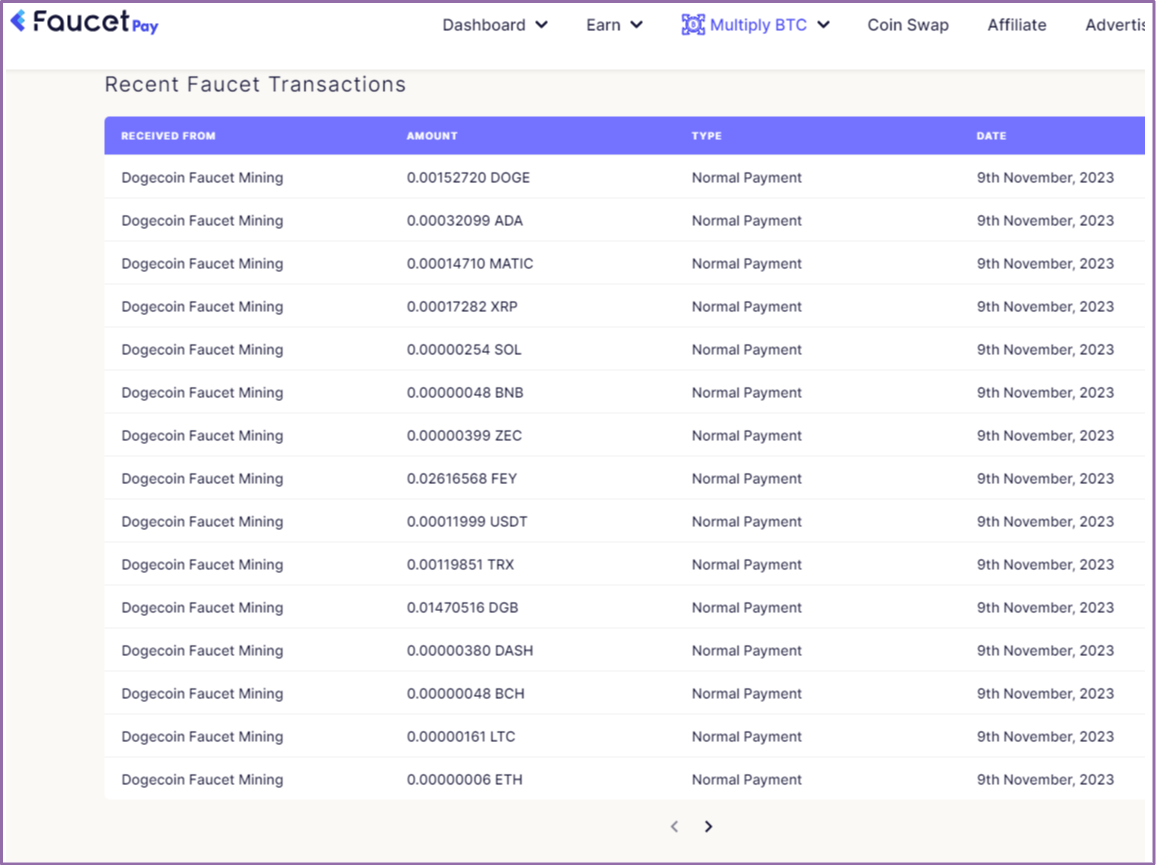Click Dogecoin Faucet Mining in FEY row
The width and height of the screenshot is (1156, 865).
coord(202,479)
